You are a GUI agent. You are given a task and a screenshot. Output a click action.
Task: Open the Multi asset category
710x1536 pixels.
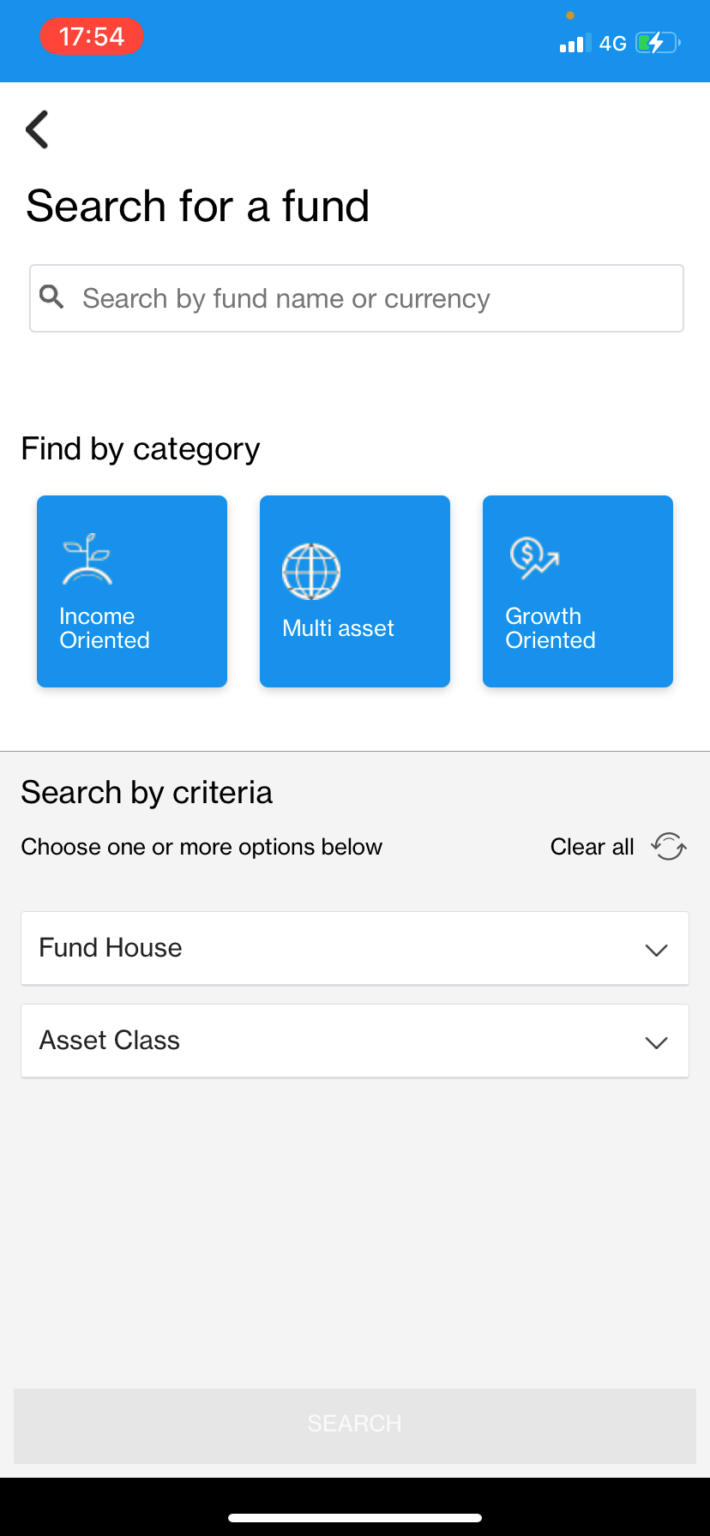(x=354, y=591)
